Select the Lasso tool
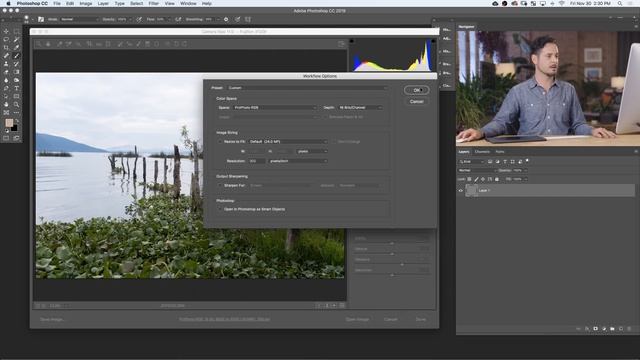This screenshot has width=640, height=360. (x=6, y=40)
